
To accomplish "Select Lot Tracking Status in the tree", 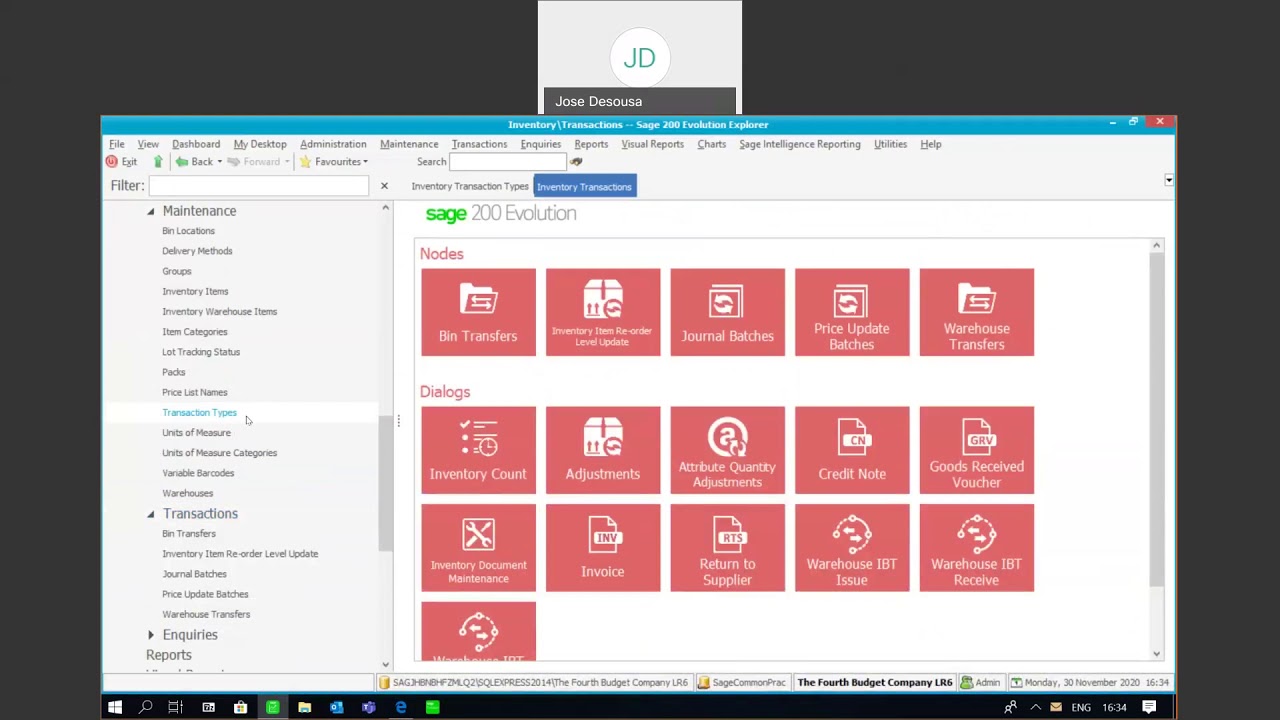I will [201, 352].
